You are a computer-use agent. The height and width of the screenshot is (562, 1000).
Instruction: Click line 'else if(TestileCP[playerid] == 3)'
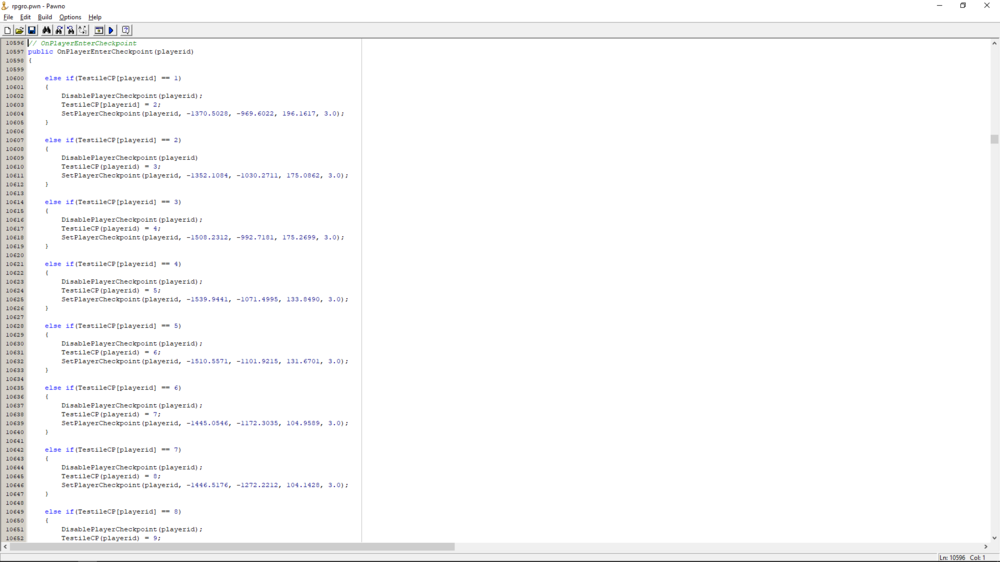[x=113, y=202]
